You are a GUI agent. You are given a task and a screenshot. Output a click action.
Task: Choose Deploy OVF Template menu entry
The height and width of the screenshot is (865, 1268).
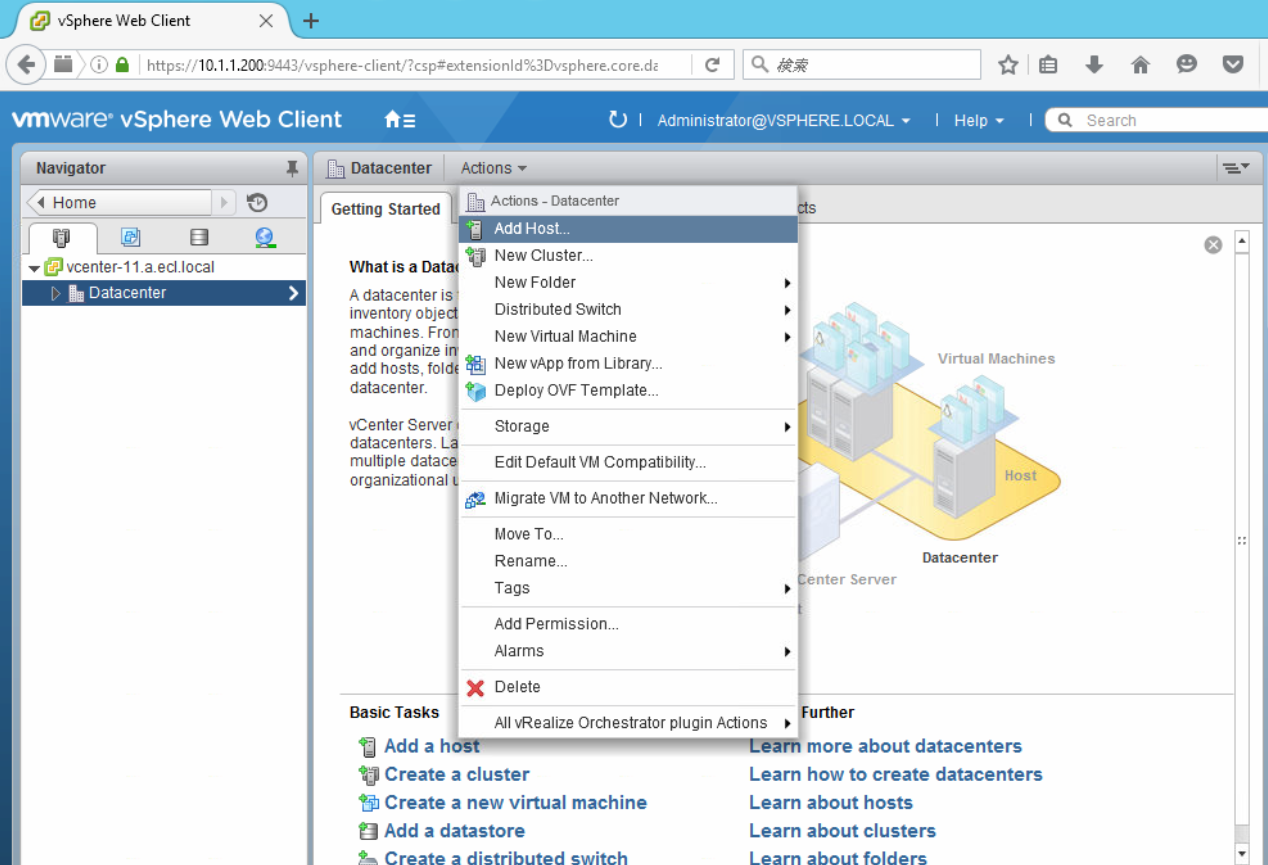576,390
